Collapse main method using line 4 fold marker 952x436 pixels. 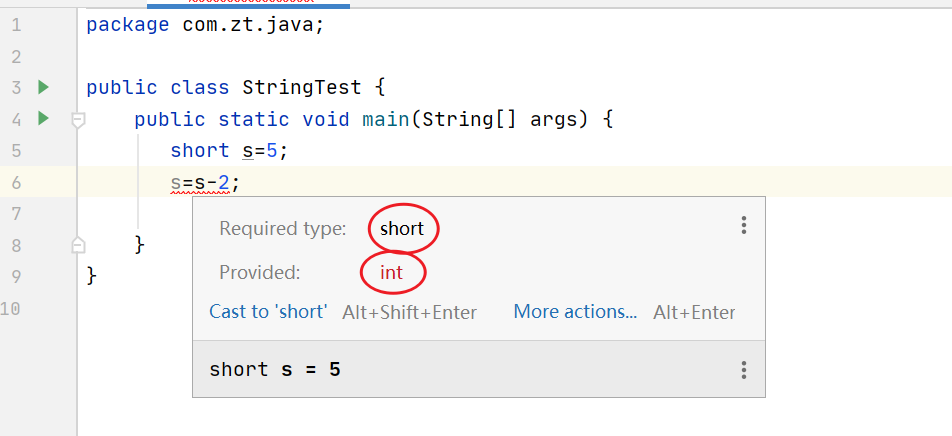click(x=78, y=120)
